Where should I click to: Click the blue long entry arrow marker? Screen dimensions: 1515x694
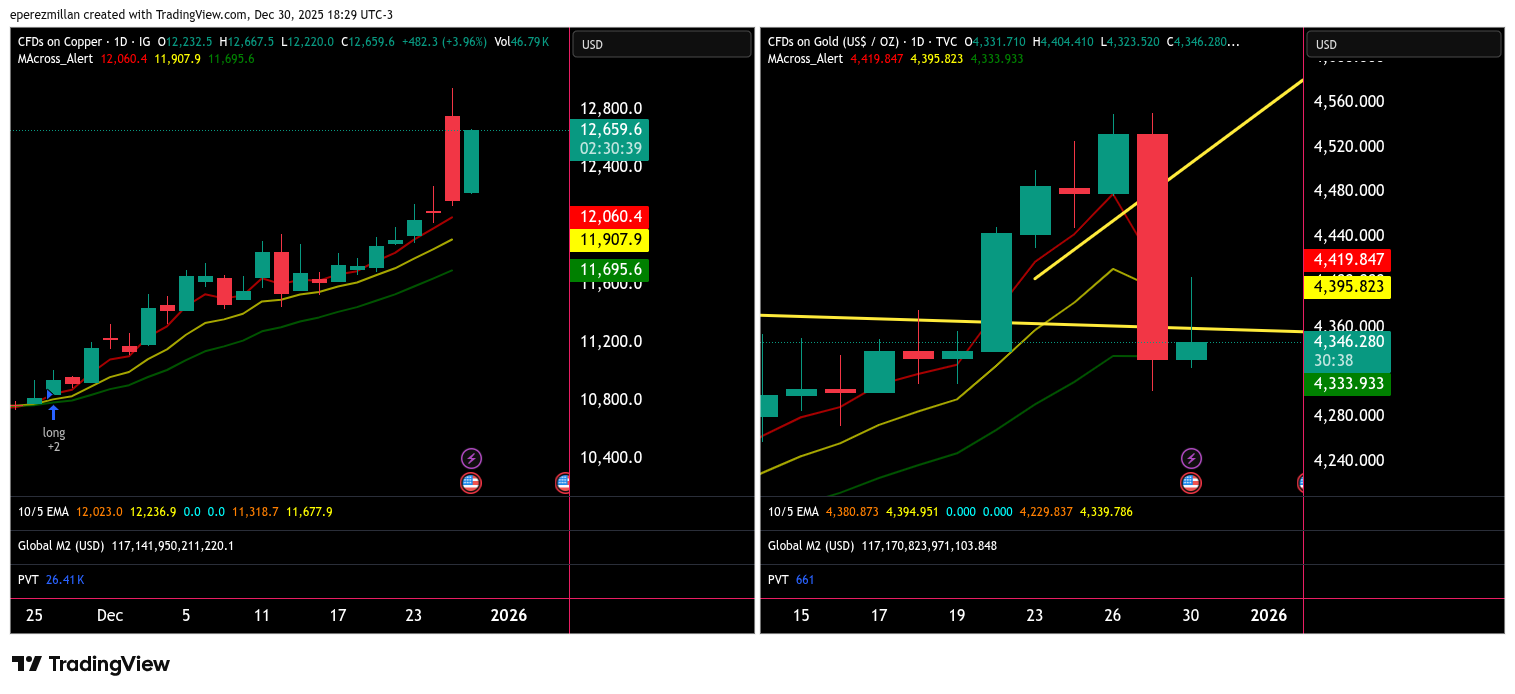click(53, 411)
